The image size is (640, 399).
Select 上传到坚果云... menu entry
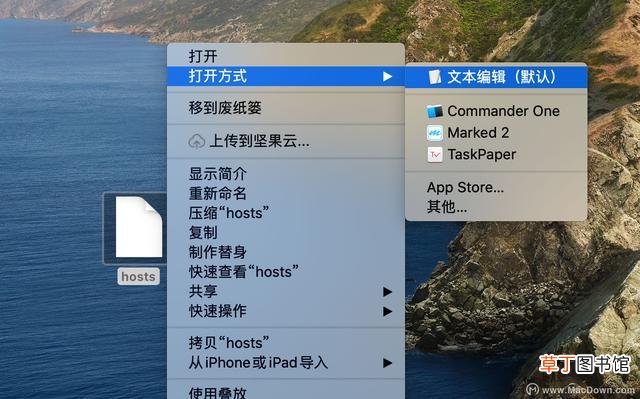(x=286, y=141)
